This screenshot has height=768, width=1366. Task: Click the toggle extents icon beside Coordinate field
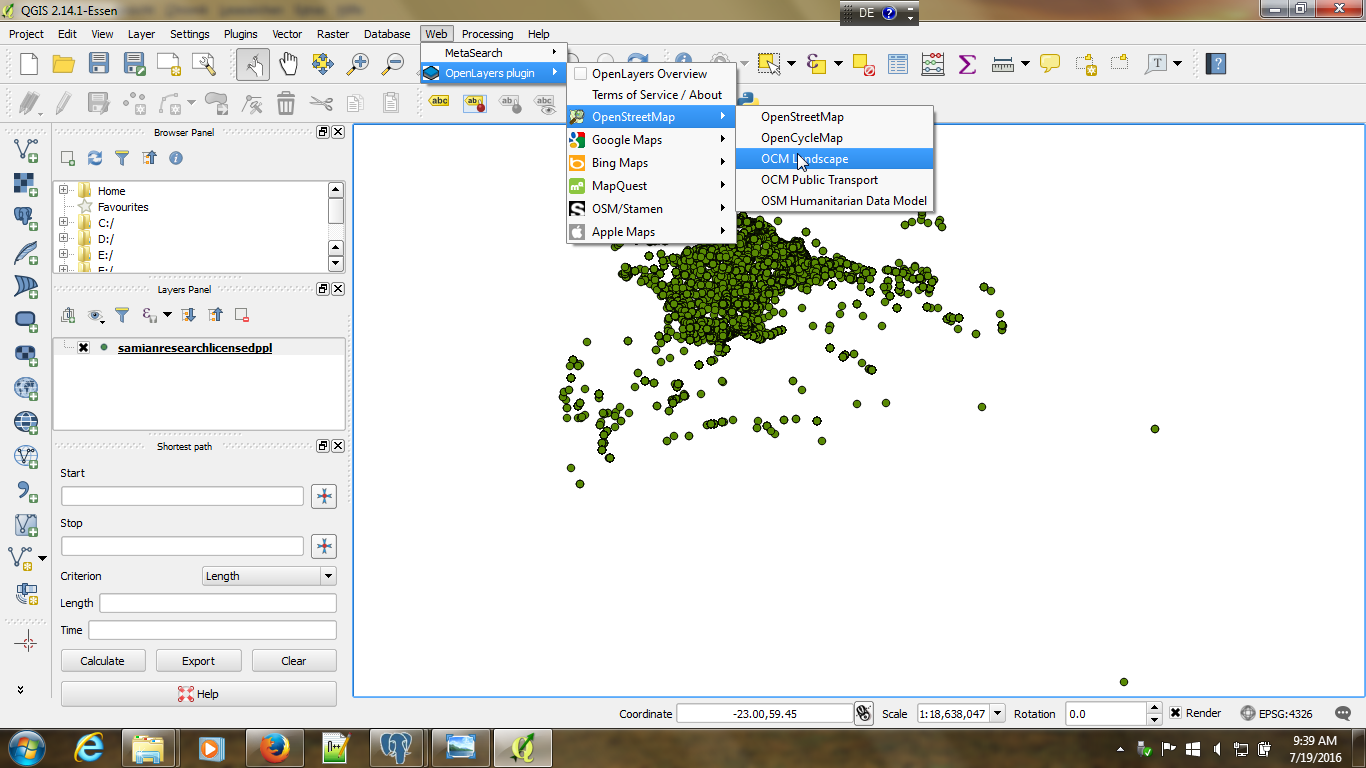(x=864, y=713)
